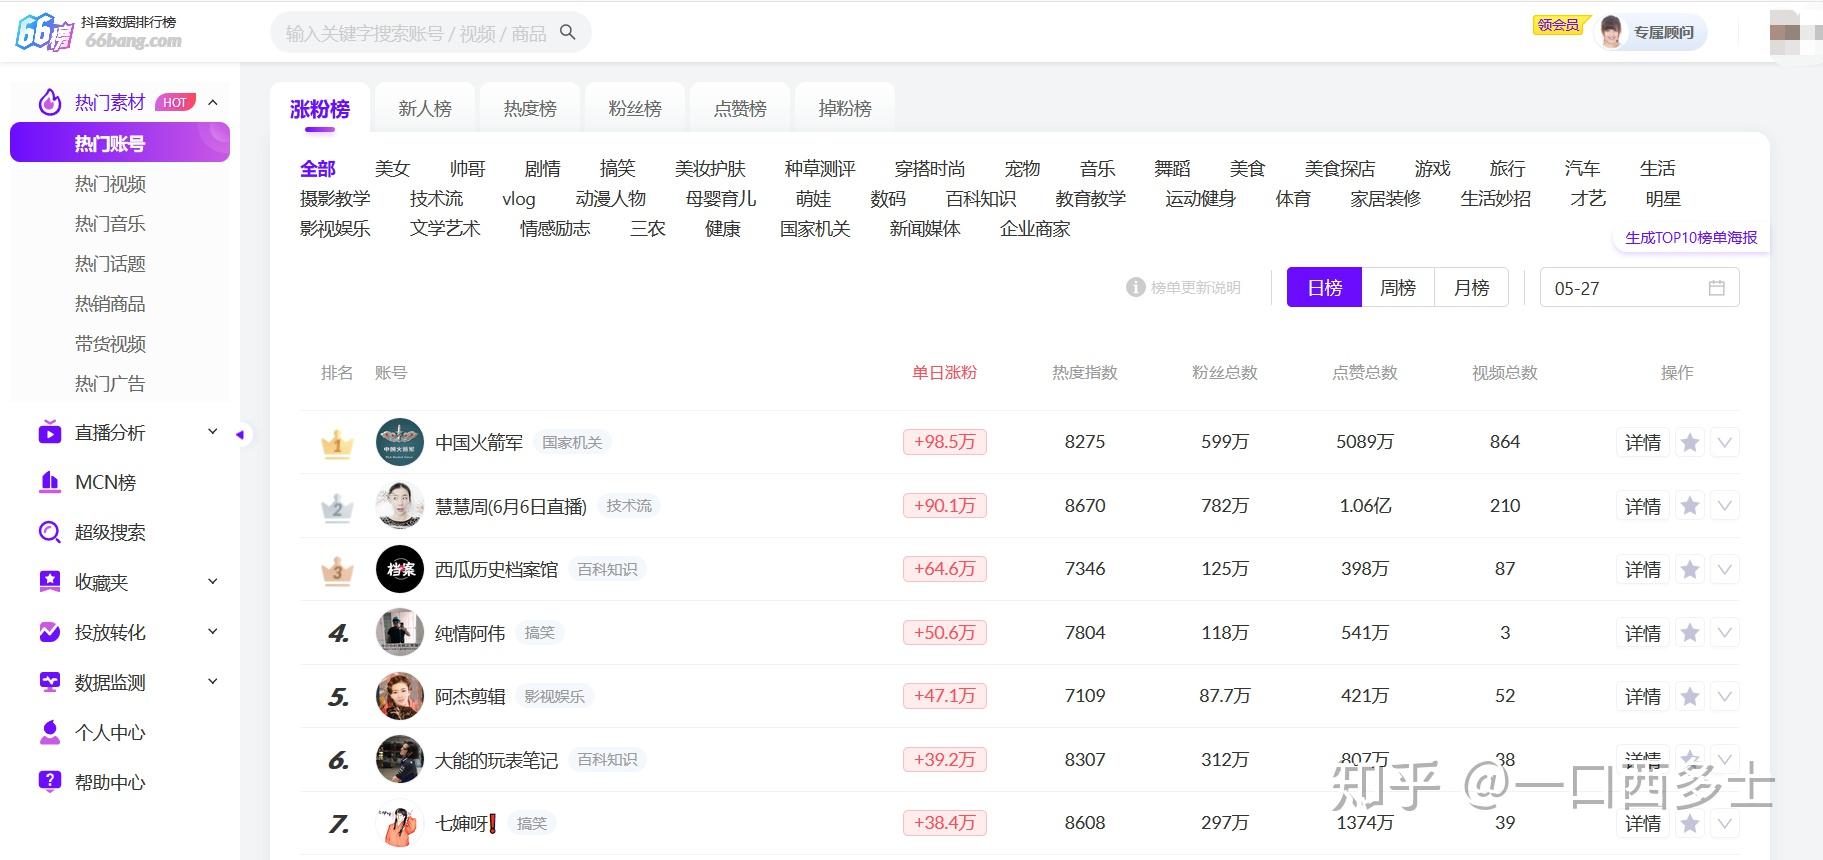Open dropdown arrow for 中国火箭军 row

click(x=1725, y=442)
